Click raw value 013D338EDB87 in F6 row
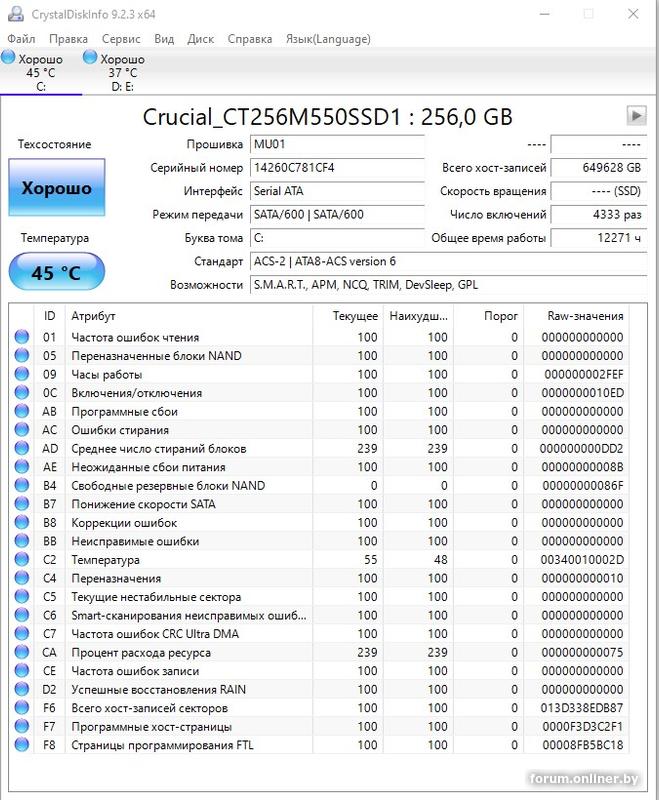 pyautogui.click(x=582, y=708)
